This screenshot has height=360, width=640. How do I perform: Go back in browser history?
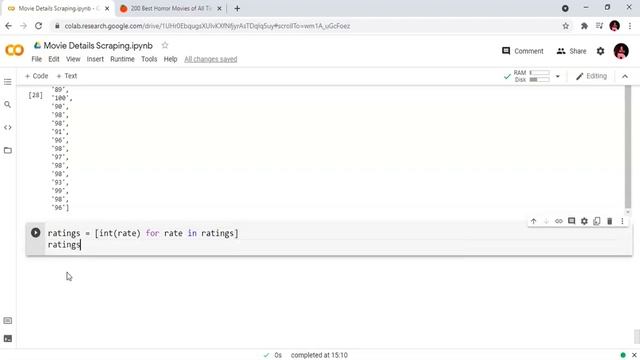point(9,26)
